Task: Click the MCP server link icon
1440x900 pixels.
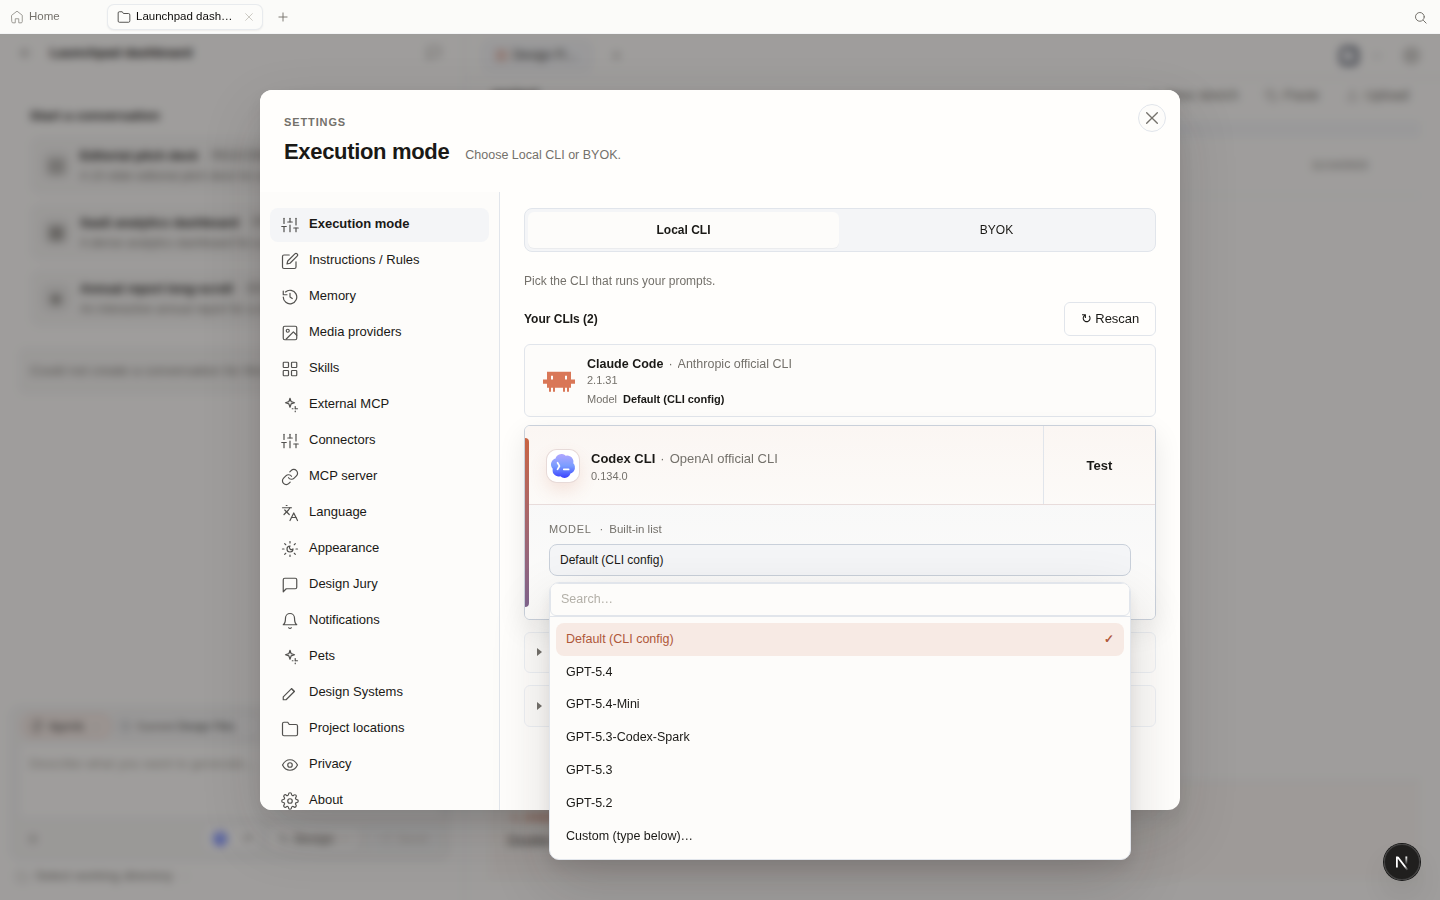Action: [x=290, y=477]
